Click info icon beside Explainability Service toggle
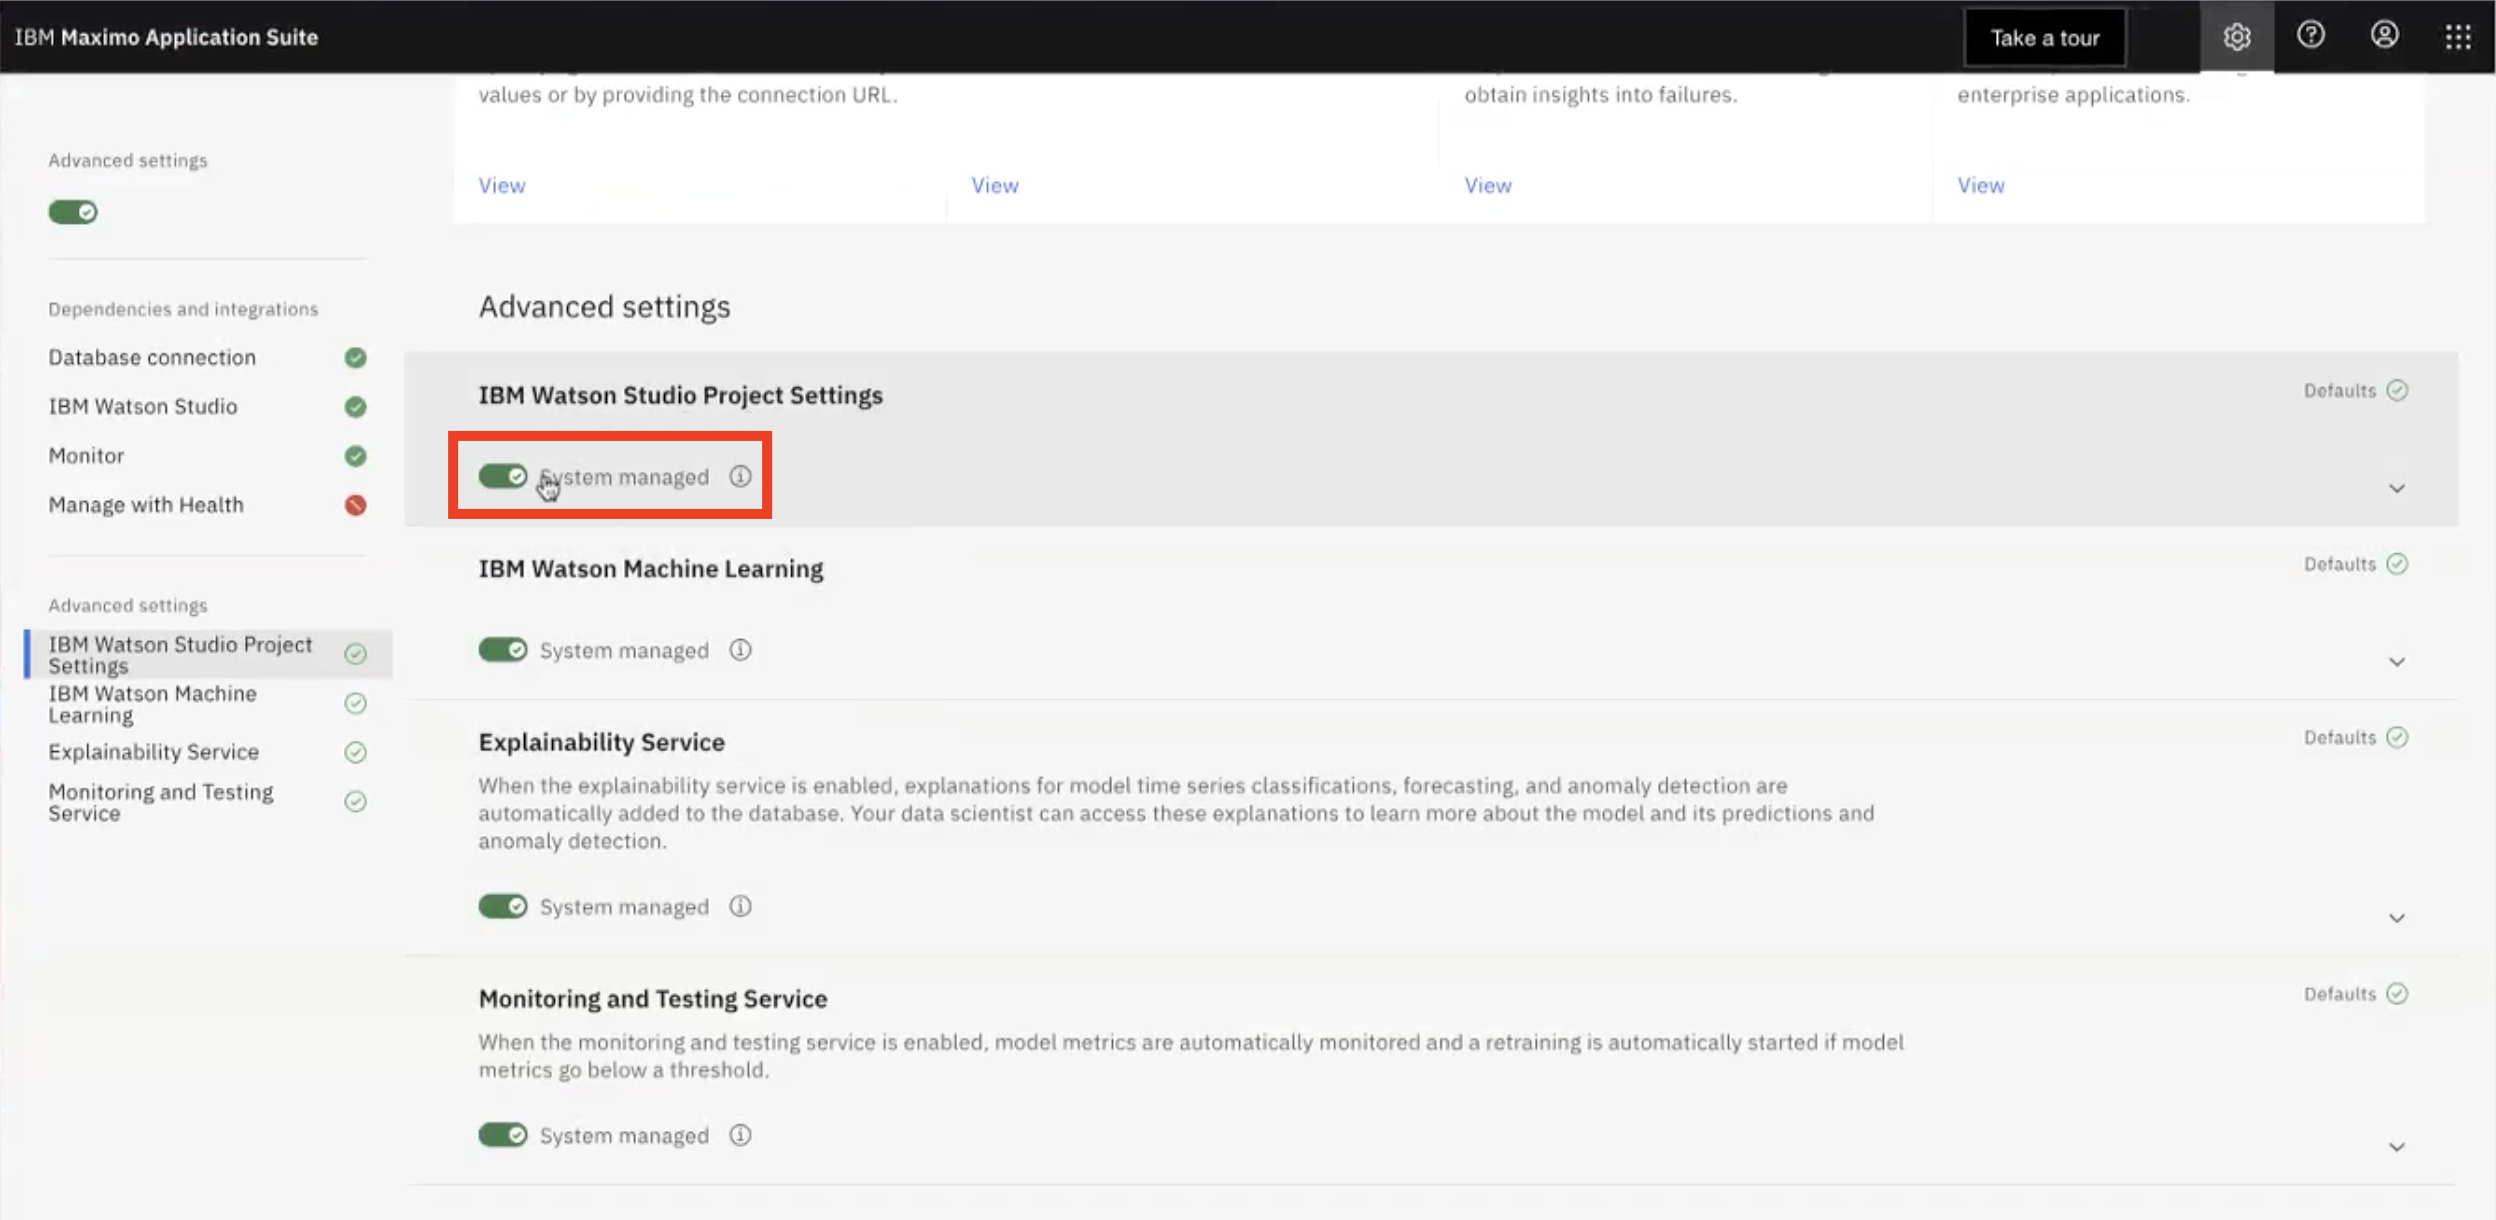 coord(740,906)
